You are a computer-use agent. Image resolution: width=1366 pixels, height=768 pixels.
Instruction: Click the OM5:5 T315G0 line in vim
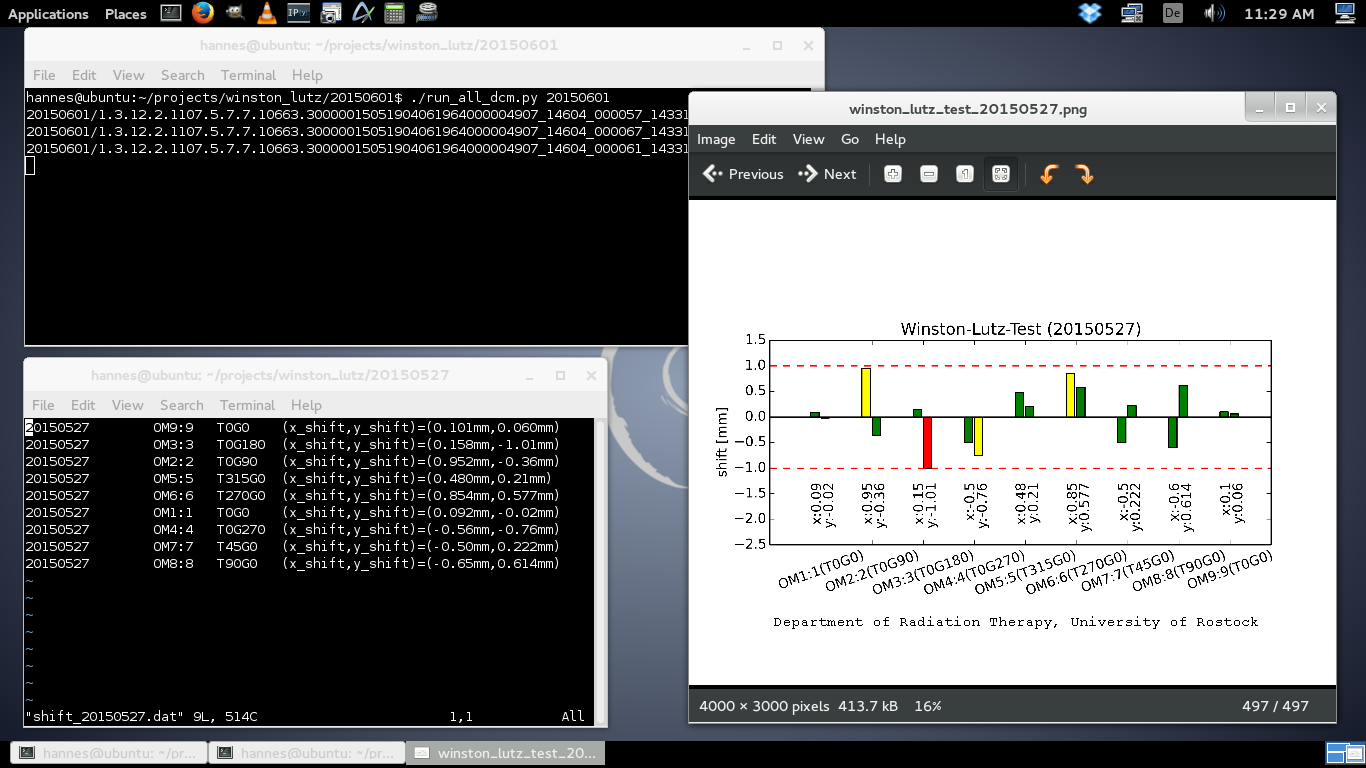[288, 479]
